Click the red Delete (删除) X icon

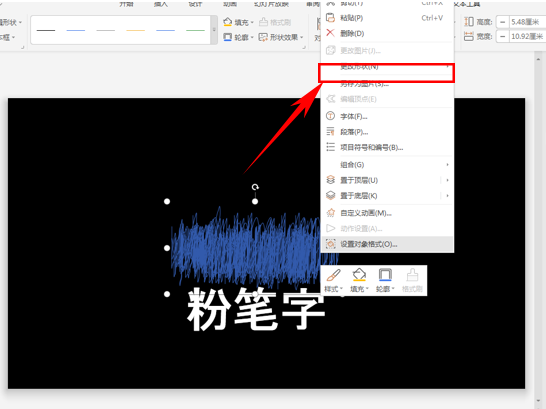coord(330,33)
